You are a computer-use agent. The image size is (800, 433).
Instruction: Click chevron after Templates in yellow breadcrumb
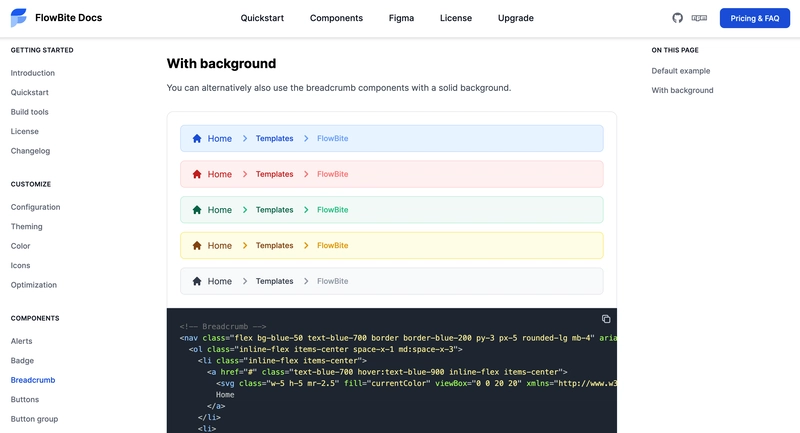pos(306,245)
